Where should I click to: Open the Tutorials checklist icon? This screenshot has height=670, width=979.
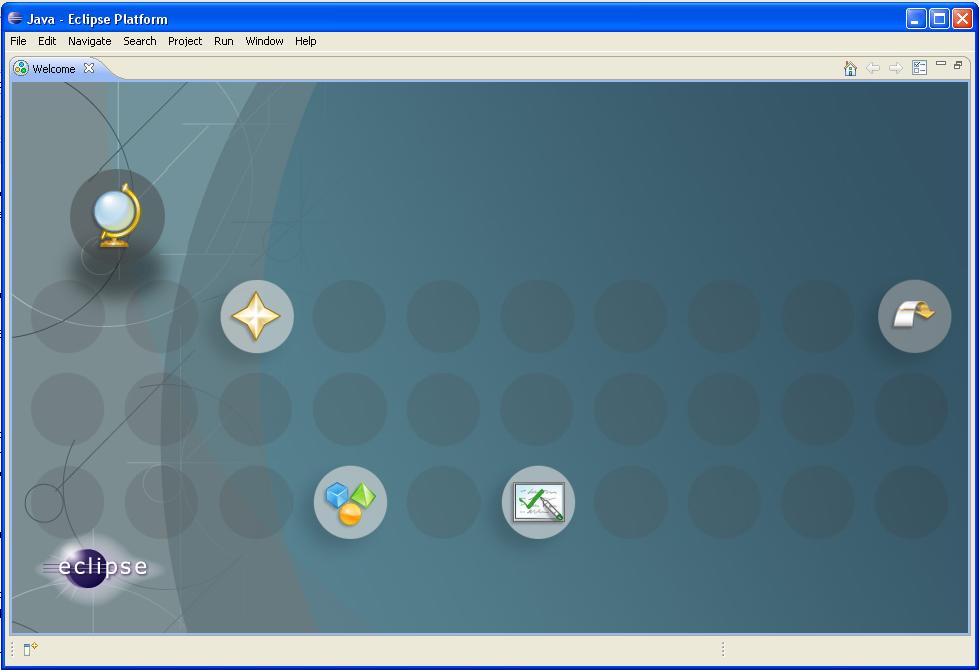(538, 502)
